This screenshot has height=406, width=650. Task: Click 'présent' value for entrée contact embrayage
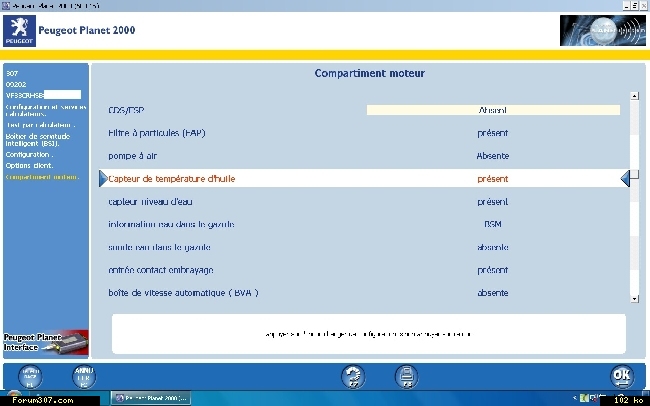(x=492, y=270)
